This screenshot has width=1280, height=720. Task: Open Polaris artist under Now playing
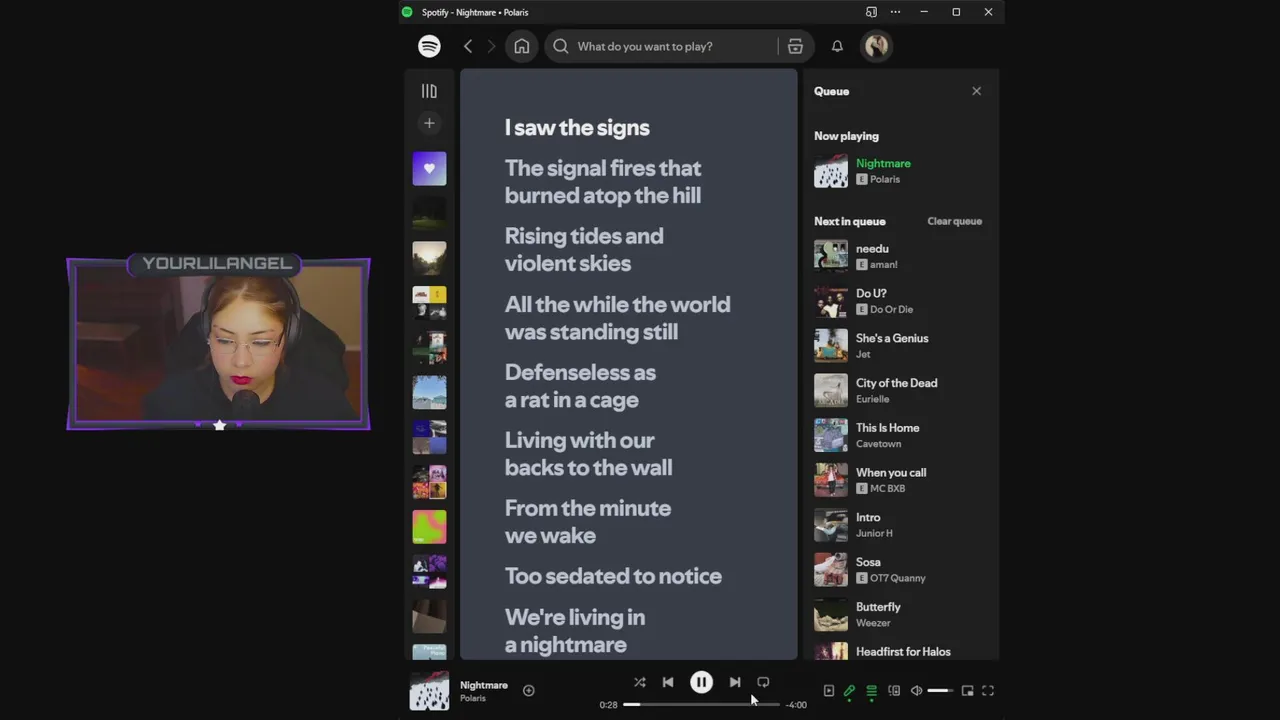pos(885,179)
